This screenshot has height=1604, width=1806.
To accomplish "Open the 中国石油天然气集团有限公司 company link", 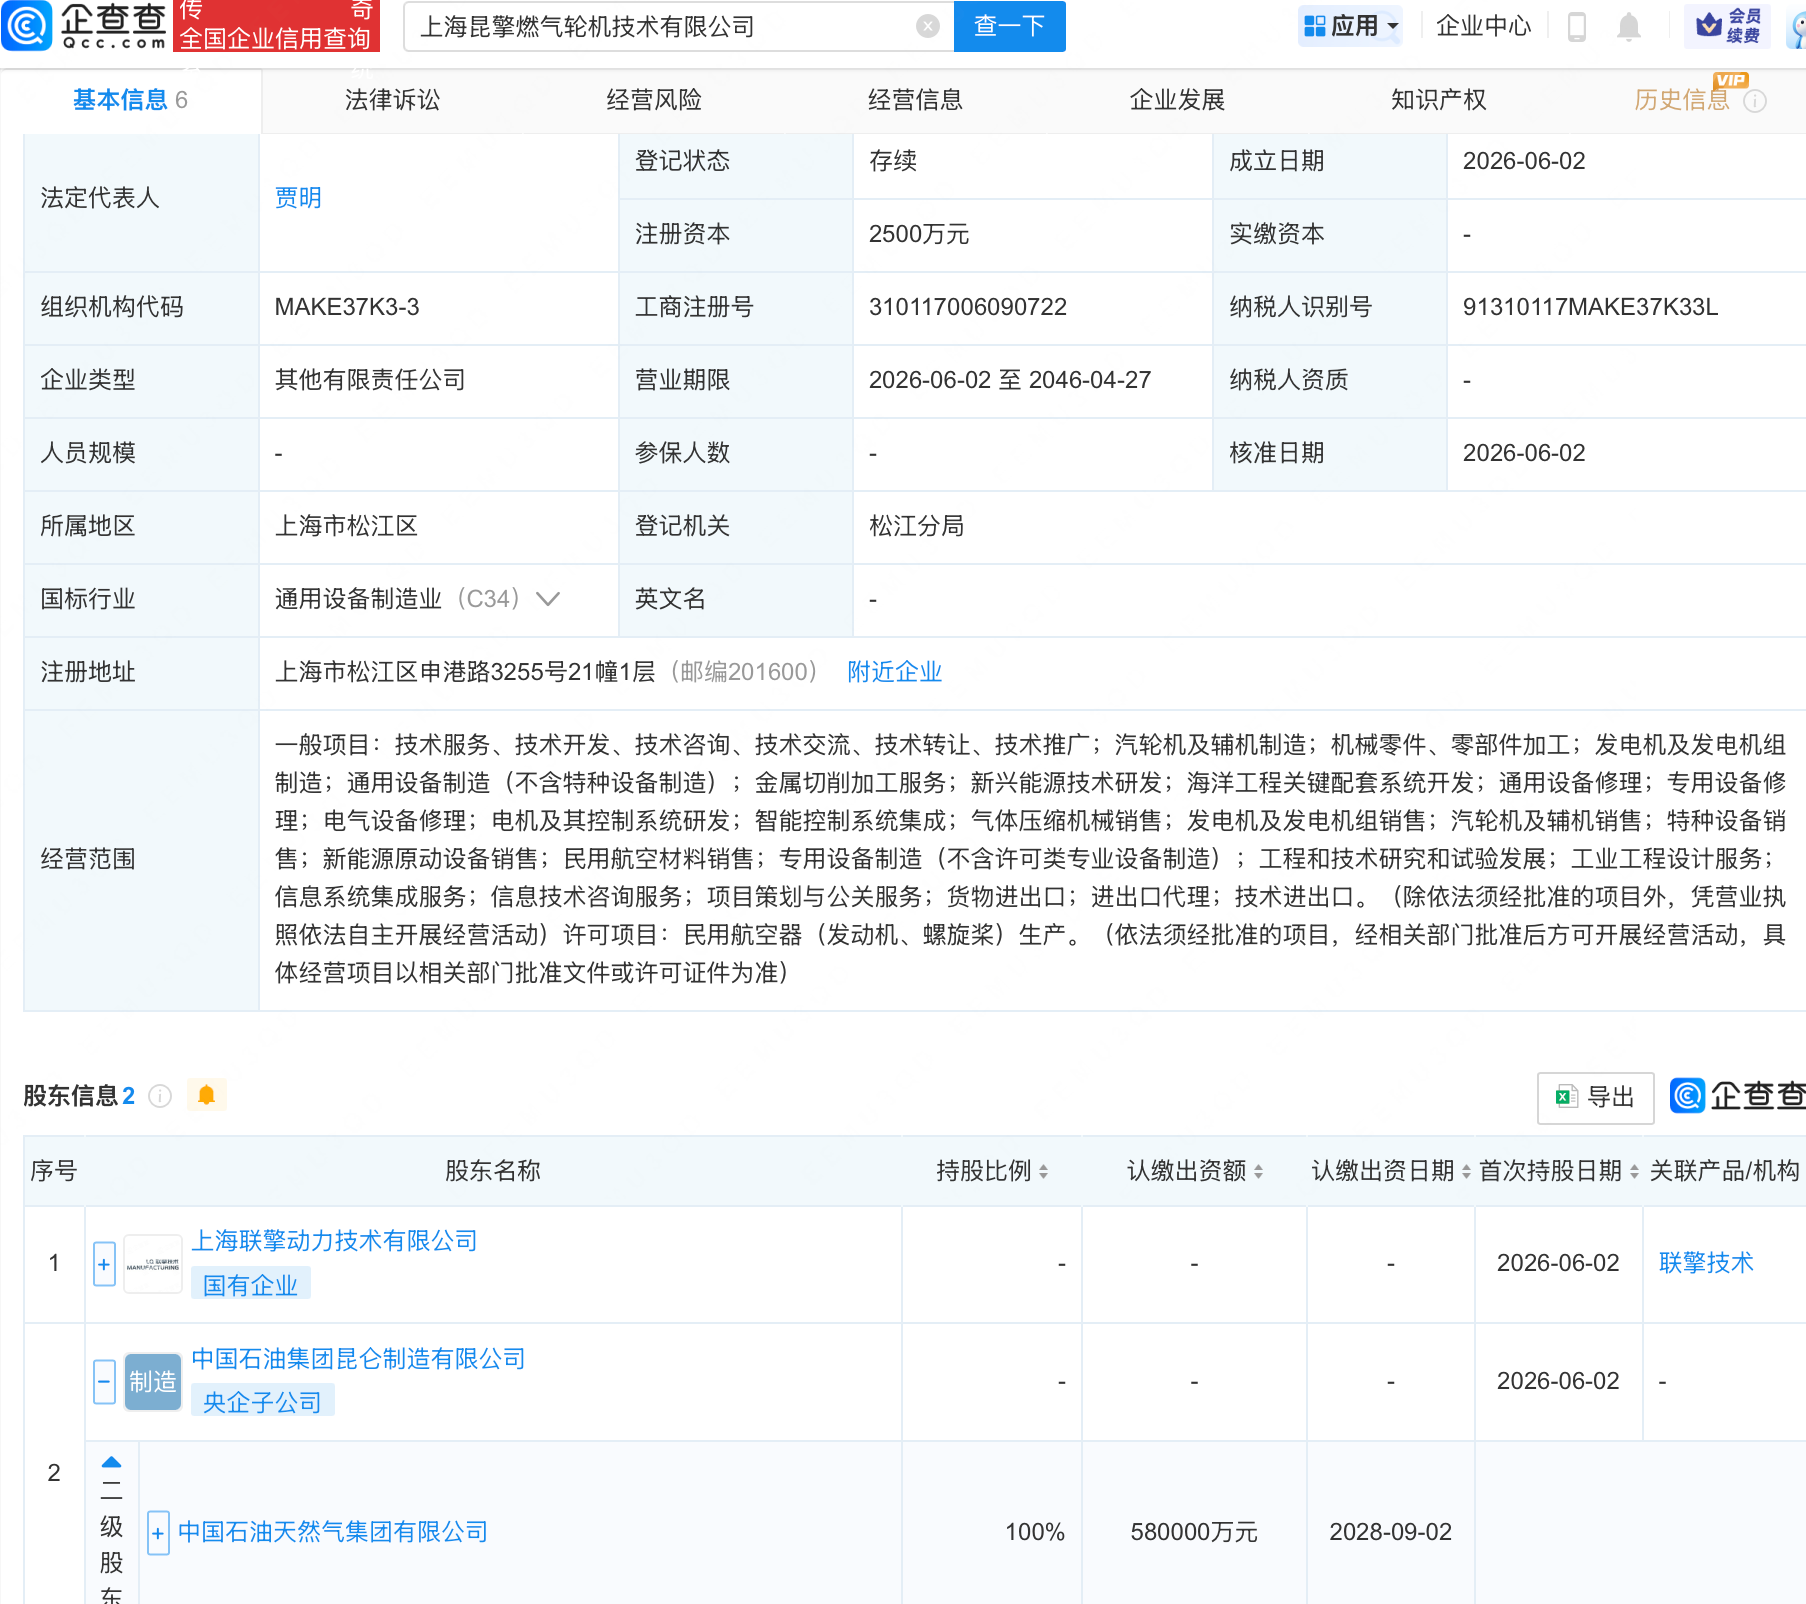I will pos(333,1532).
